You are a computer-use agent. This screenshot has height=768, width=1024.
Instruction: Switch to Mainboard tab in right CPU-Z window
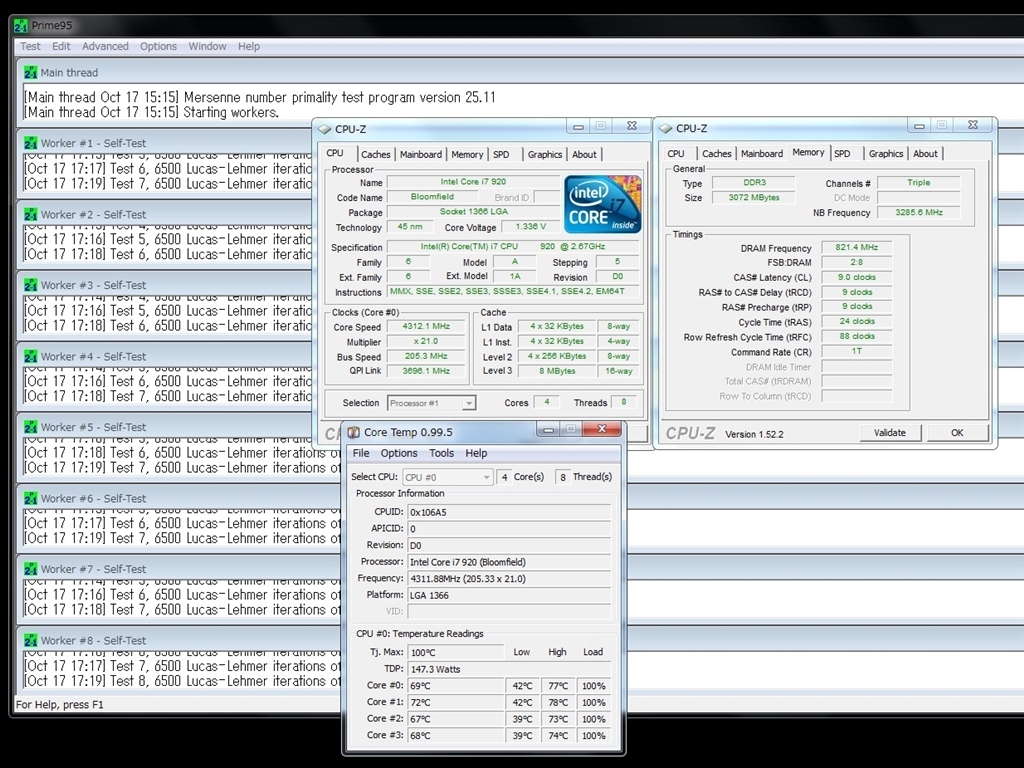point(761,154)
